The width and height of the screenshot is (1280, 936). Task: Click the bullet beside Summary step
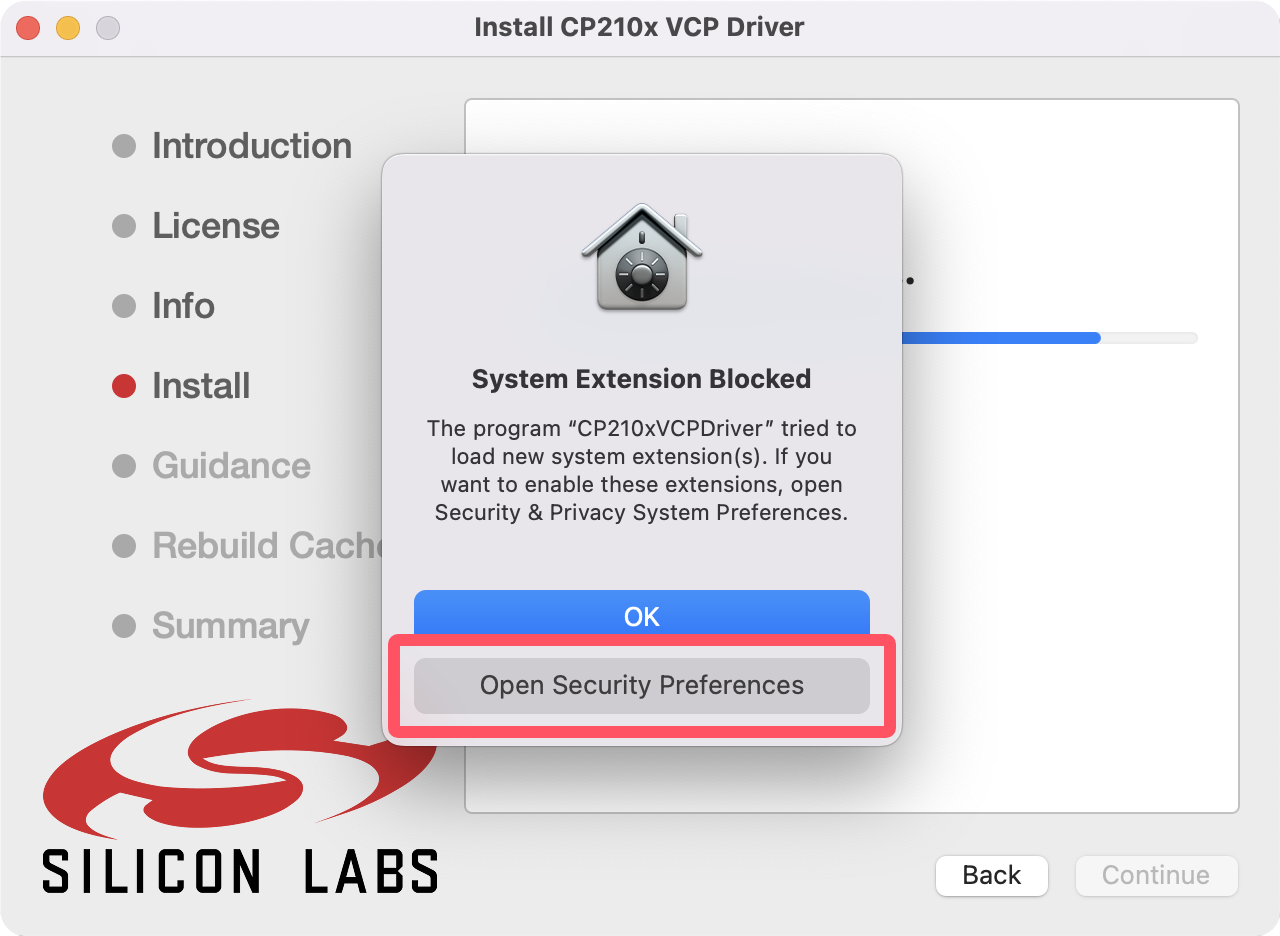point(124,626)
